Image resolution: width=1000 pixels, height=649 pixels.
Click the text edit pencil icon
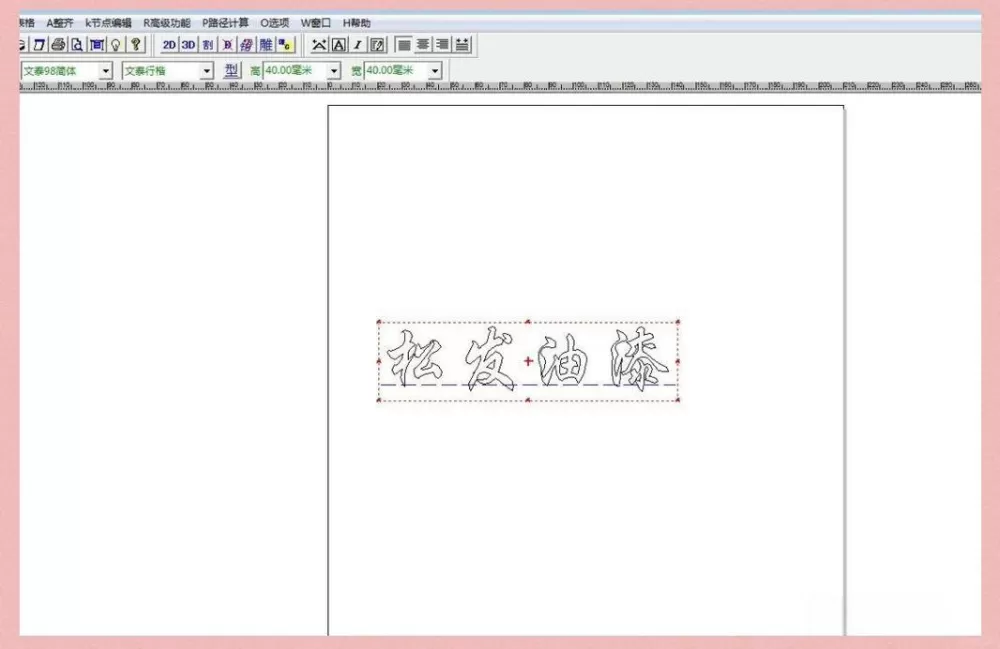378,45
